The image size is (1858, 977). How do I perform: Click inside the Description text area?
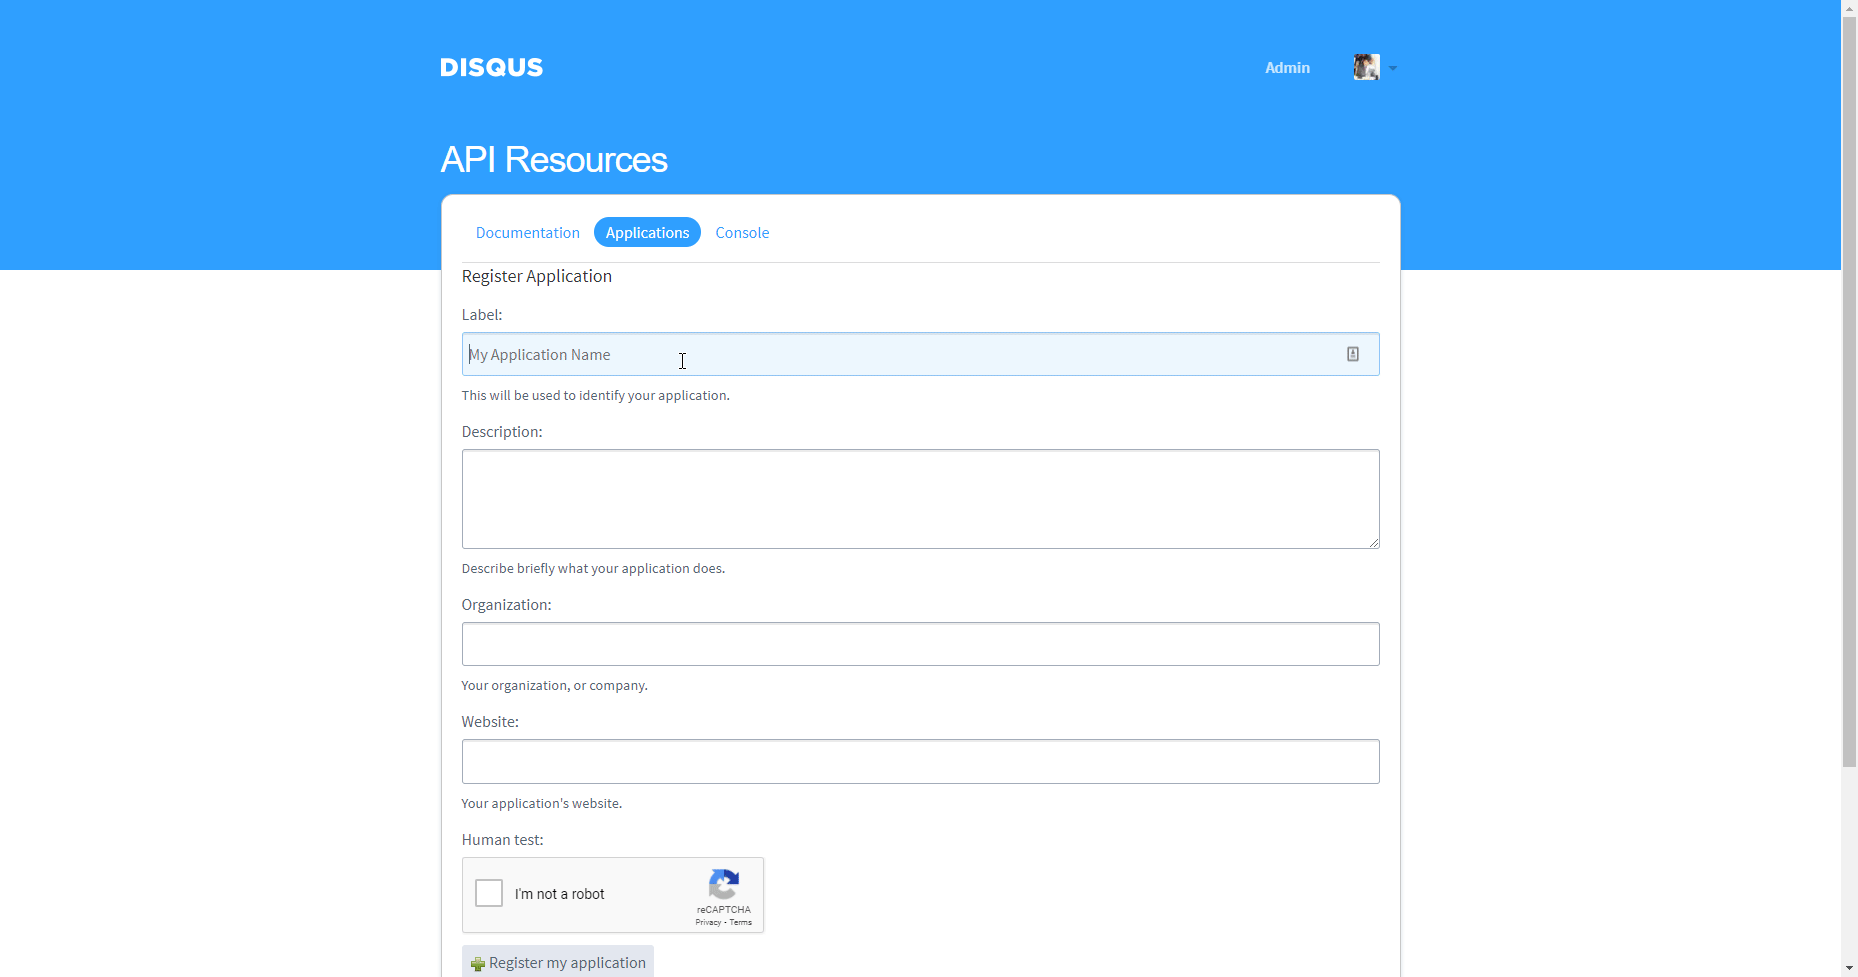(919, 498)
